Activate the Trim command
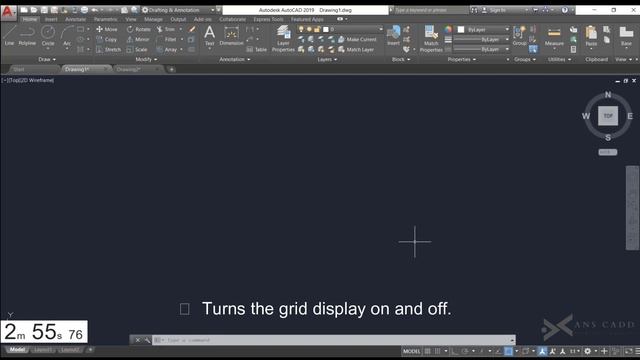This screenshot has height=360, width=640. pos(166,29)
